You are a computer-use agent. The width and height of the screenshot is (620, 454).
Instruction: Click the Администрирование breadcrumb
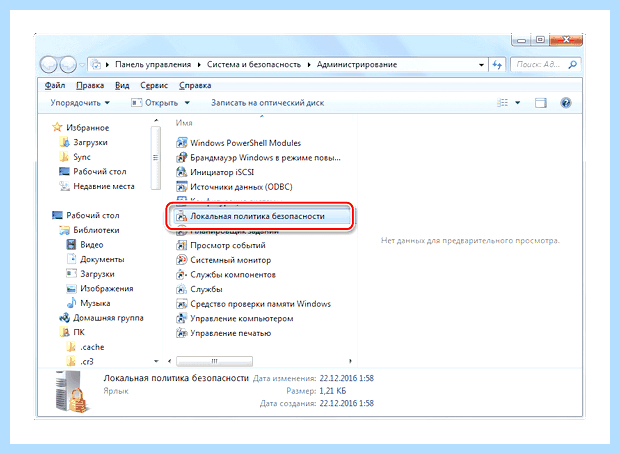pyautogui.click(x=357, y=64)
